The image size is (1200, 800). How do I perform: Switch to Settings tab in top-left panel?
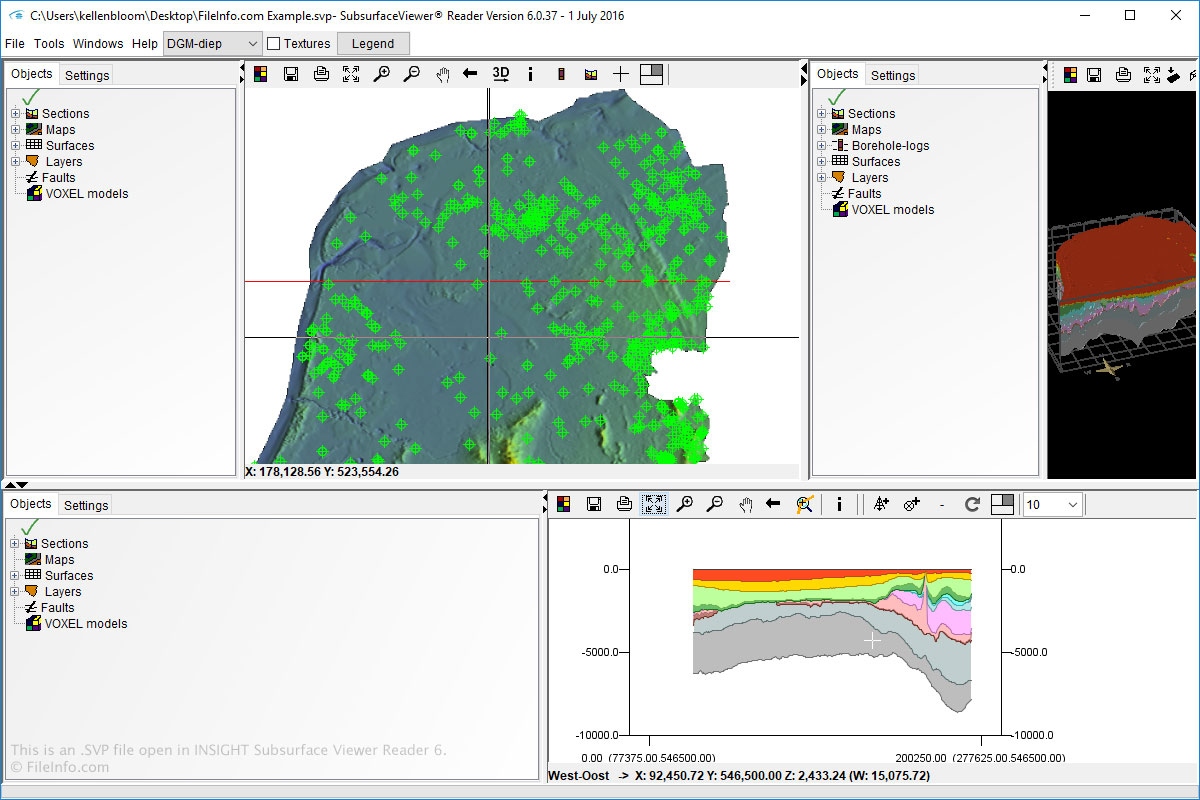point(87,75)
